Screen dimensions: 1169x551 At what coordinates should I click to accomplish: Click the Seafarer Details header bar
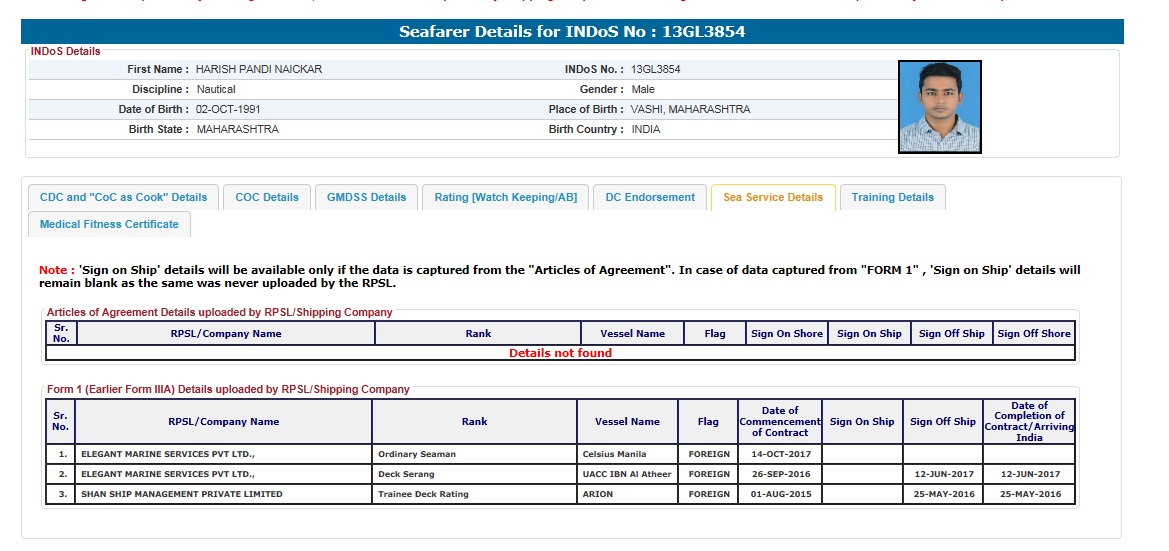[x=572, y=32]
